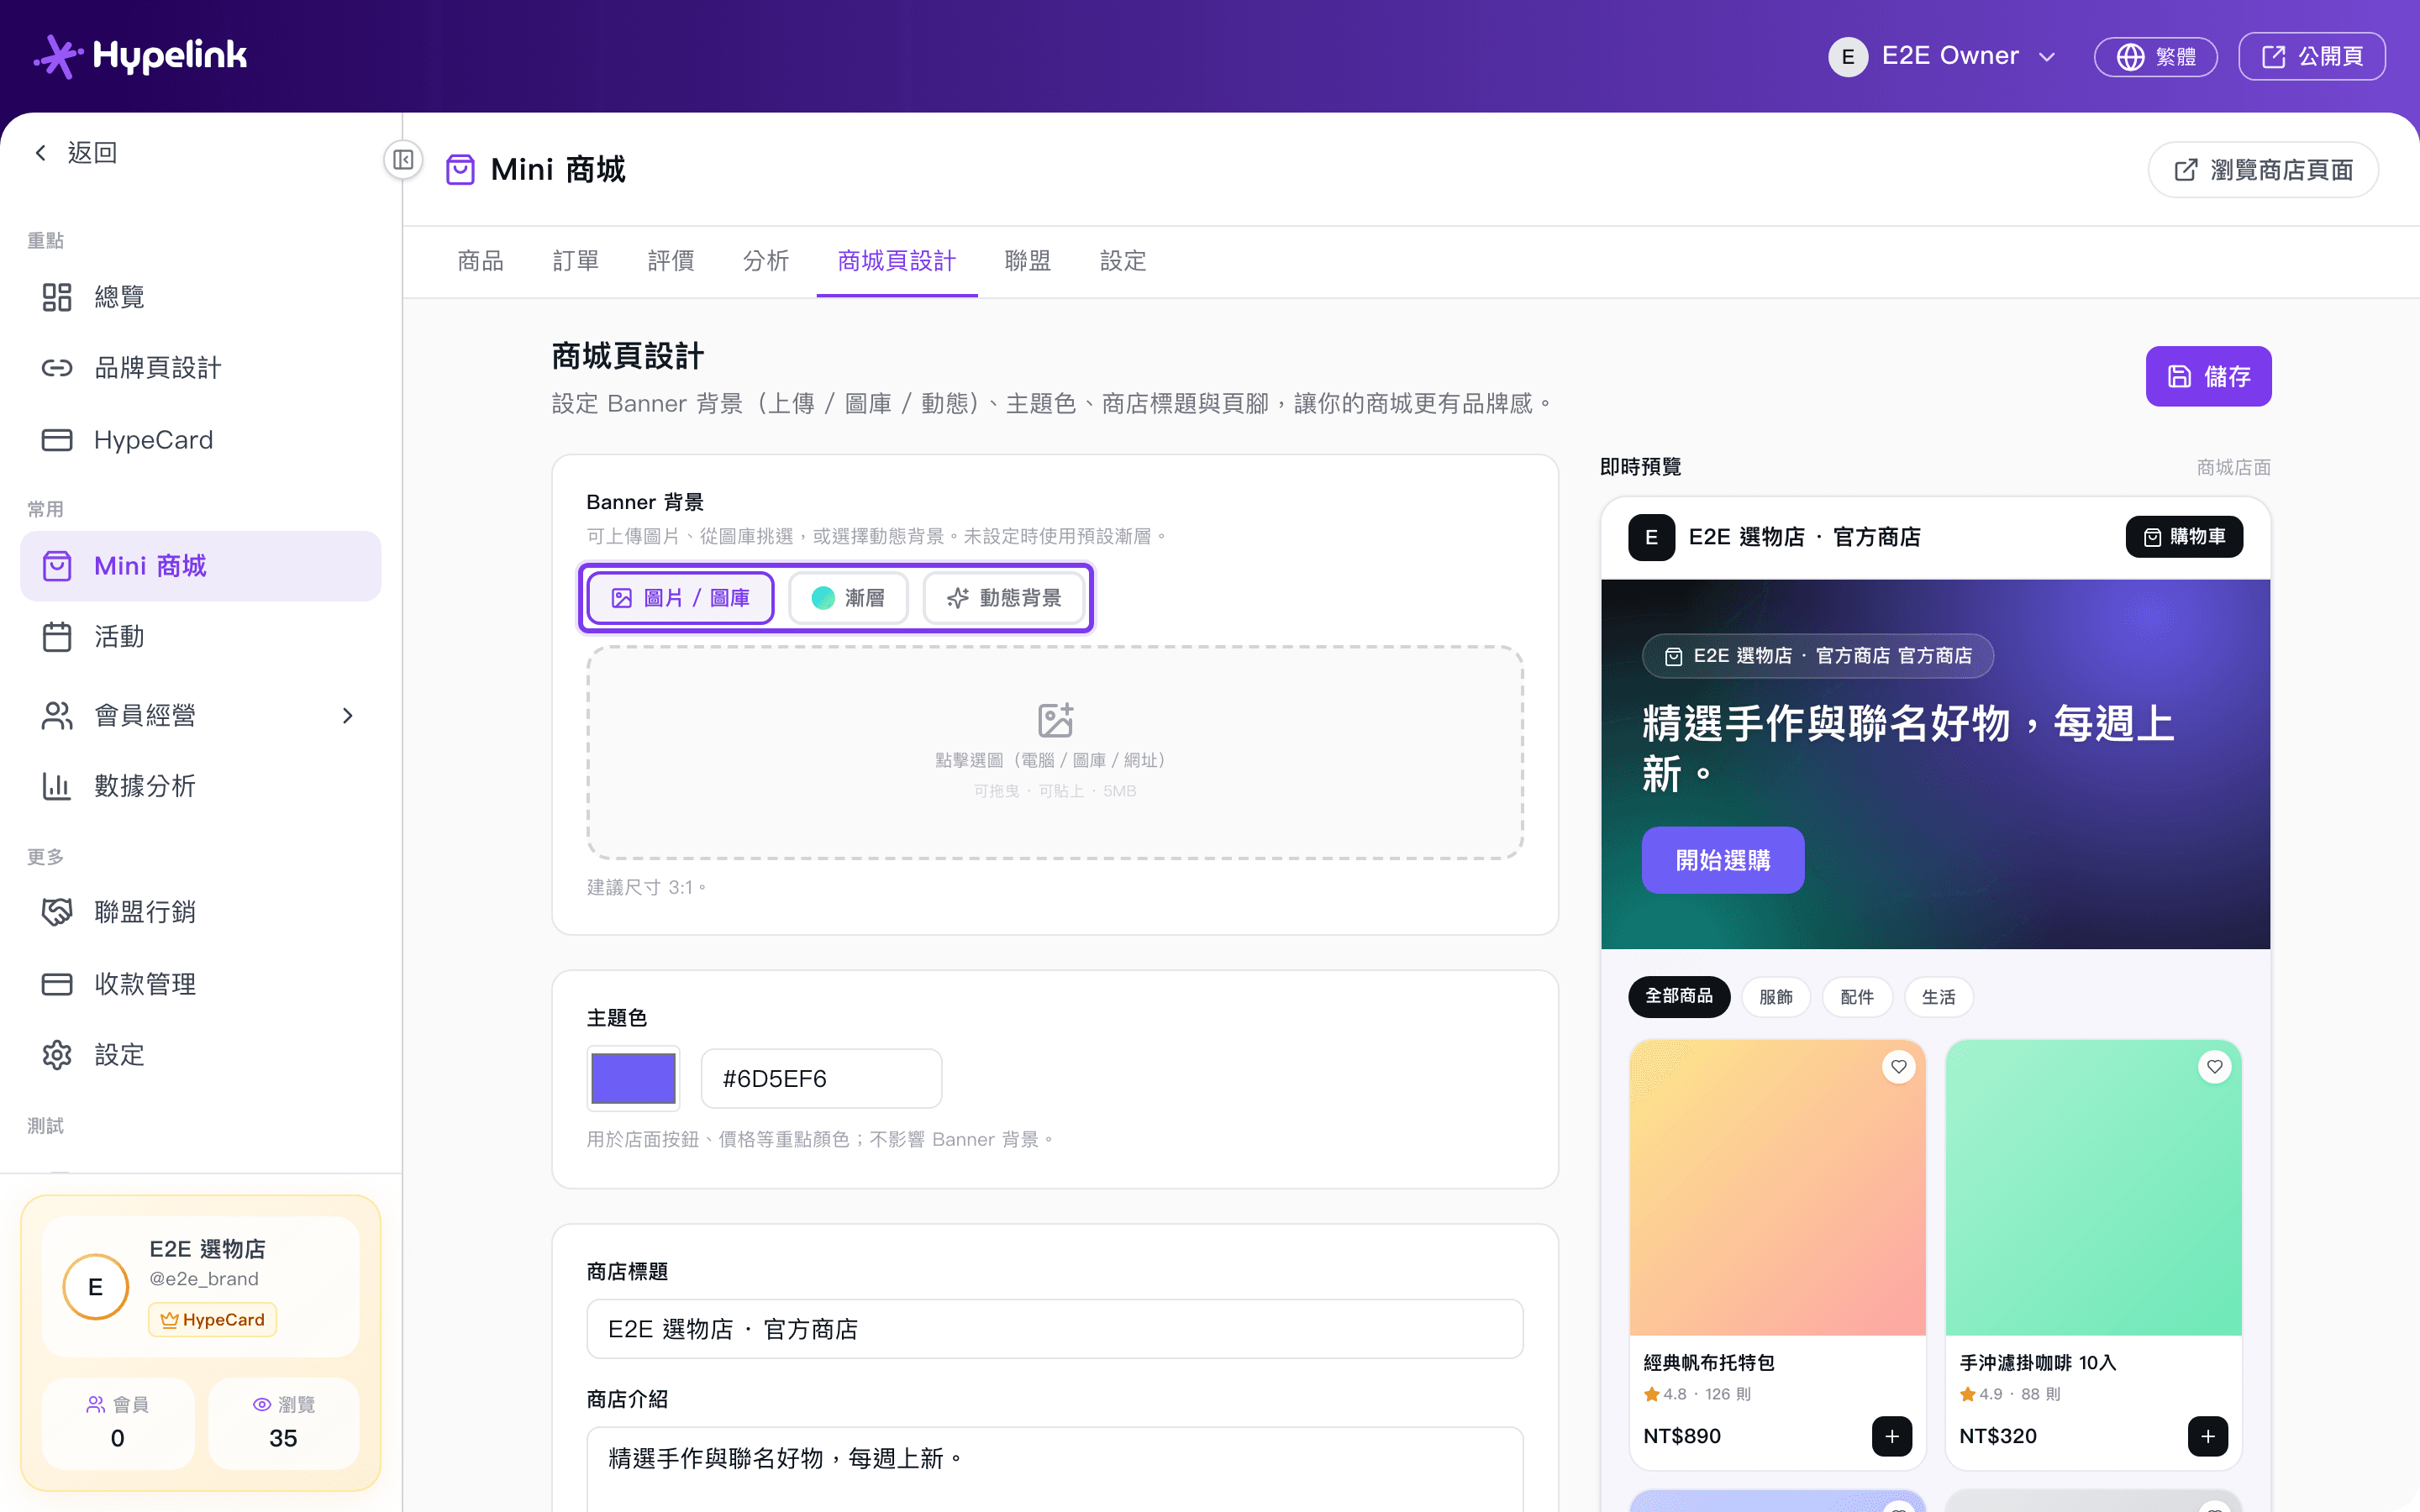The height and width of the screenshot is (1512, 2420).
Task: Switch to the 評價 tab
Action: click(671, 261)
